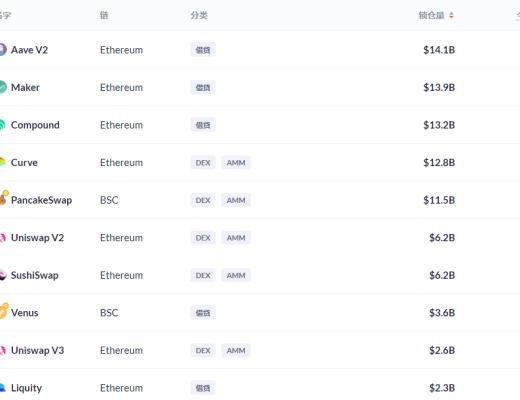Open the SushiSwap protocol link
The width and height of the screenshot is (520, 400).
pyautogui.click(x=35, y=275)
